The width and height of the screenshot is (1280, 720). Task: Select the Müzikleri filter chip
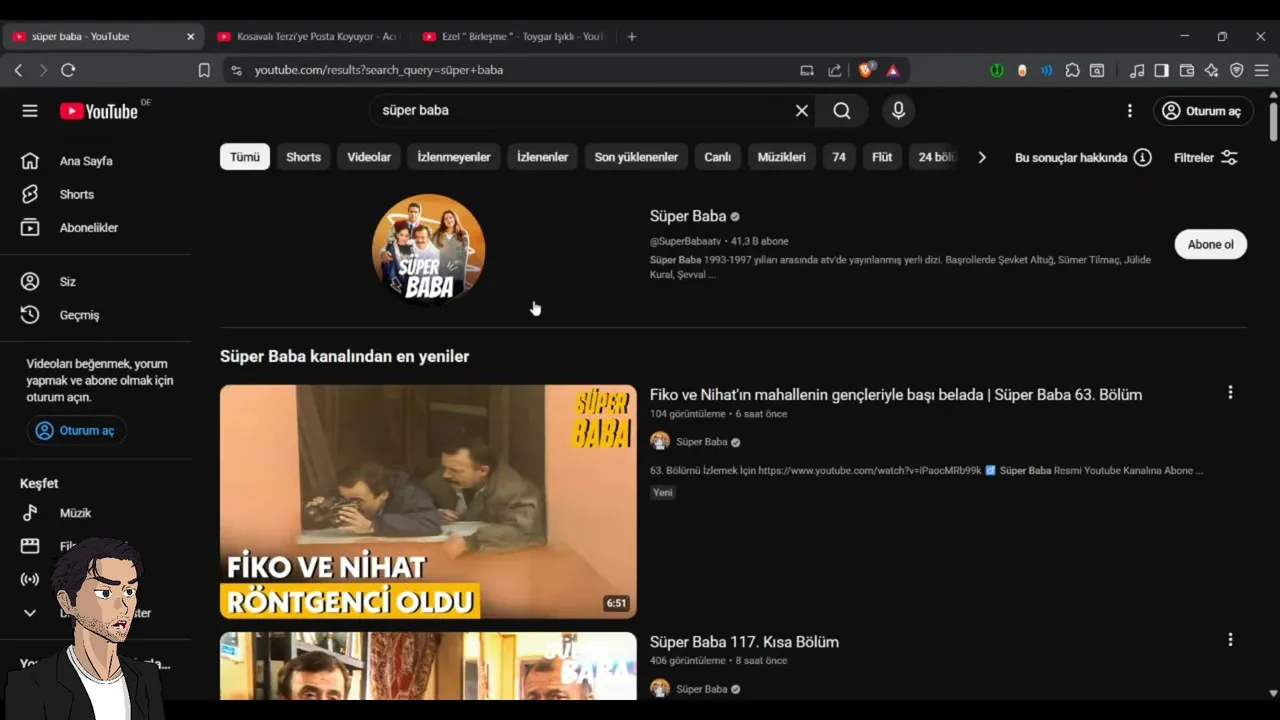(781, 157)
